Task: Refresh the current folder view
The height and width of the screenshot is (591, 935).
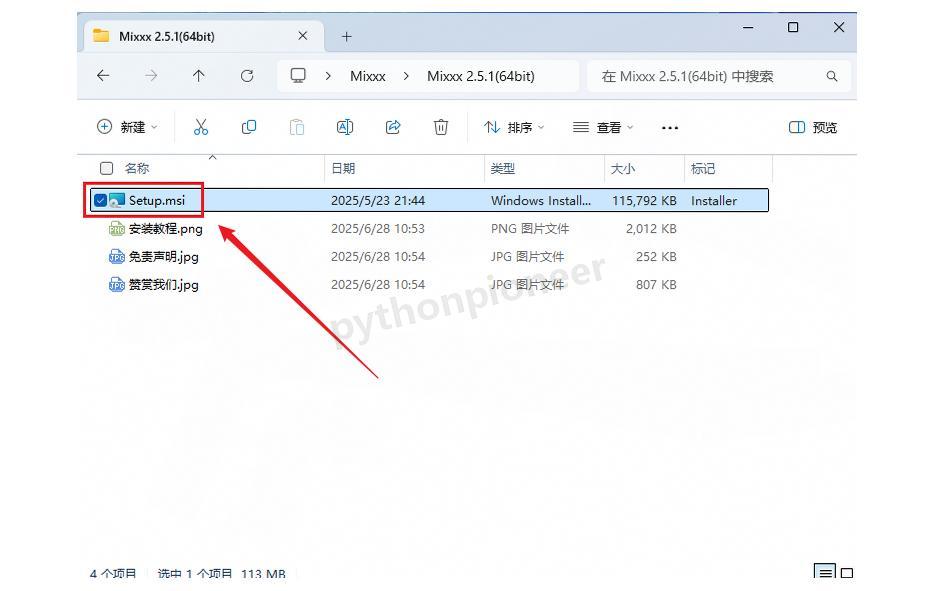Action: 247,76
